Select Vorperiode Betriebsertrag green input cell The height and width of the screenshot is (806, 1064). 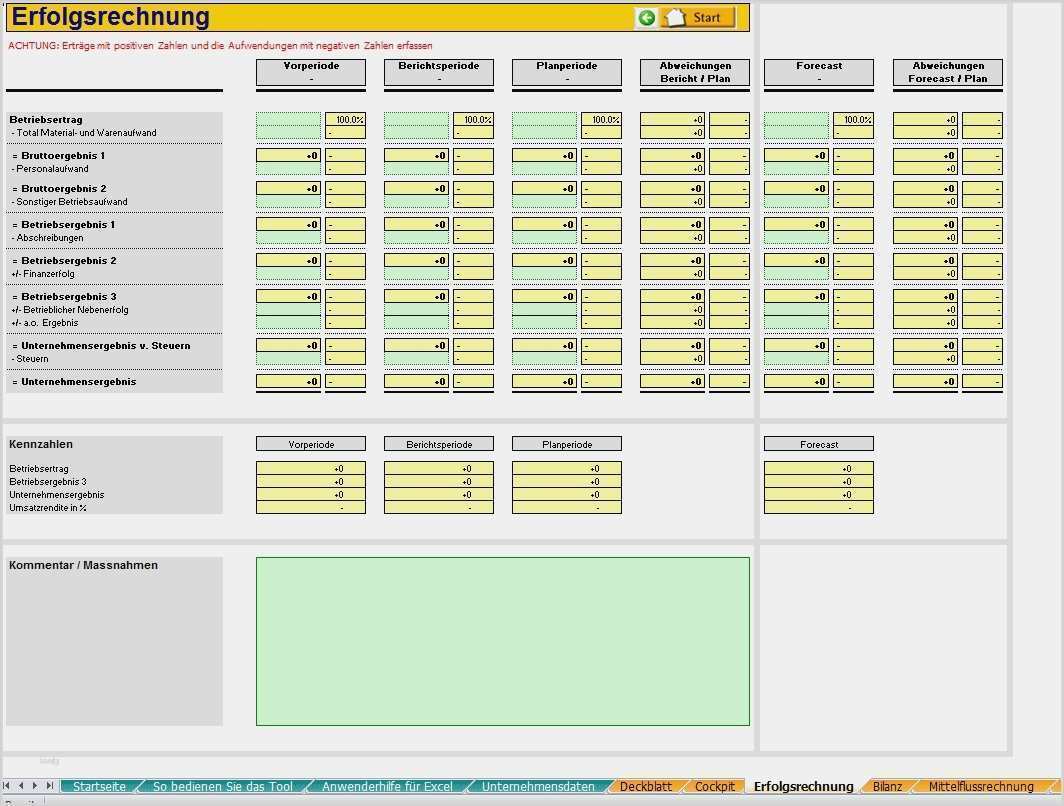(288, 119)
